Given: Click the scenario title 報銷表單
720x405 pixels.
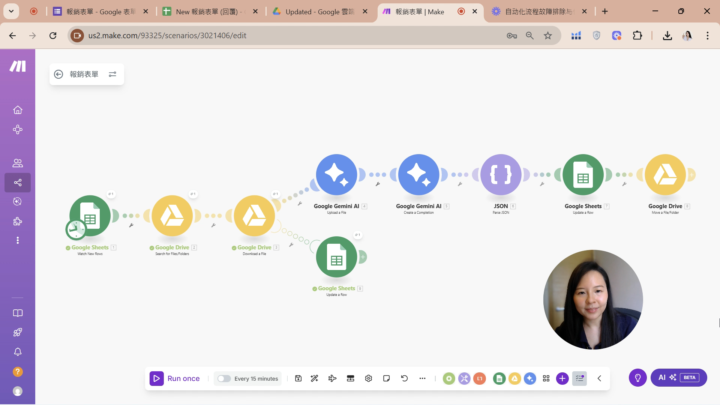Looking at the screenshot, I should tap(84, 74).
